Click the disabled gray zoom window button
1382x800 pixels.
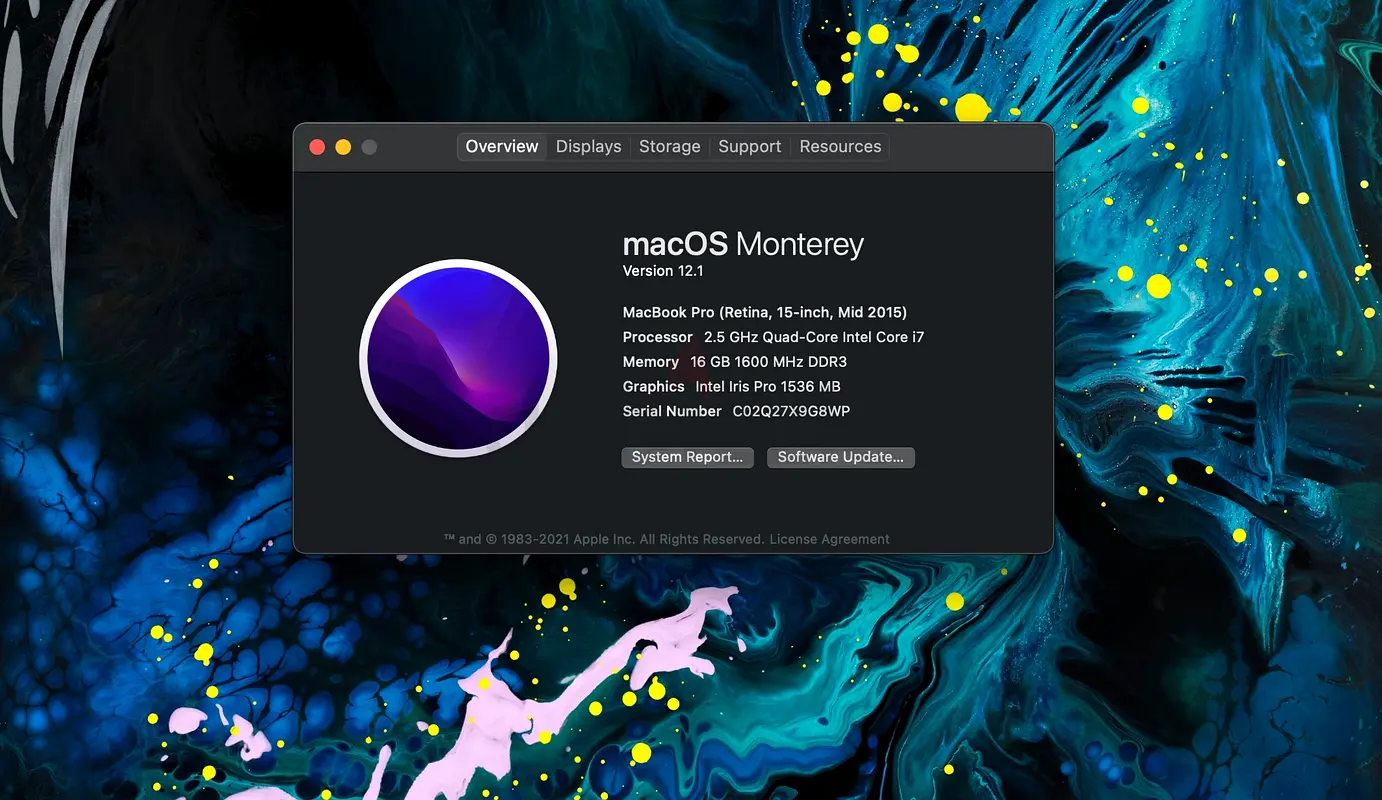(369, 147)
